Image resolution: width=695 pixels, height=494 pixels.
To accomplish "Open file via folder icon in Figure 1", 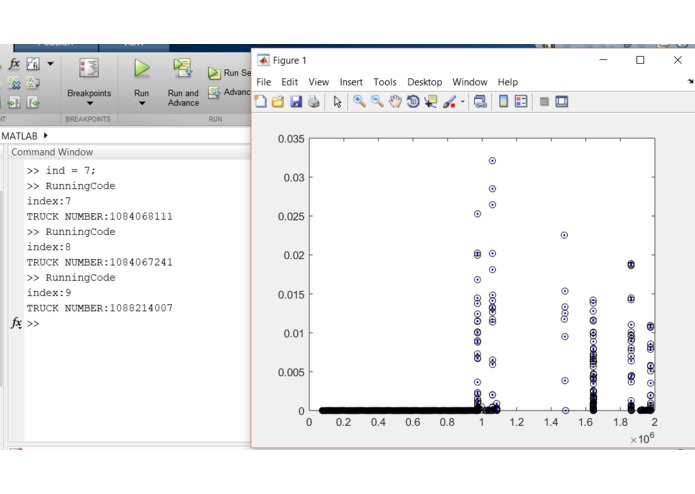I will point(278,102).
